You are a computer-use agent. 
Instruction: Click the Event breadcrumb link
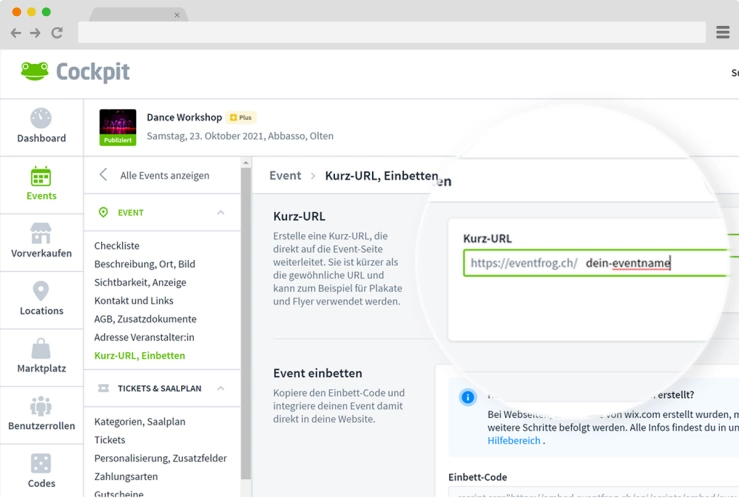285,175
